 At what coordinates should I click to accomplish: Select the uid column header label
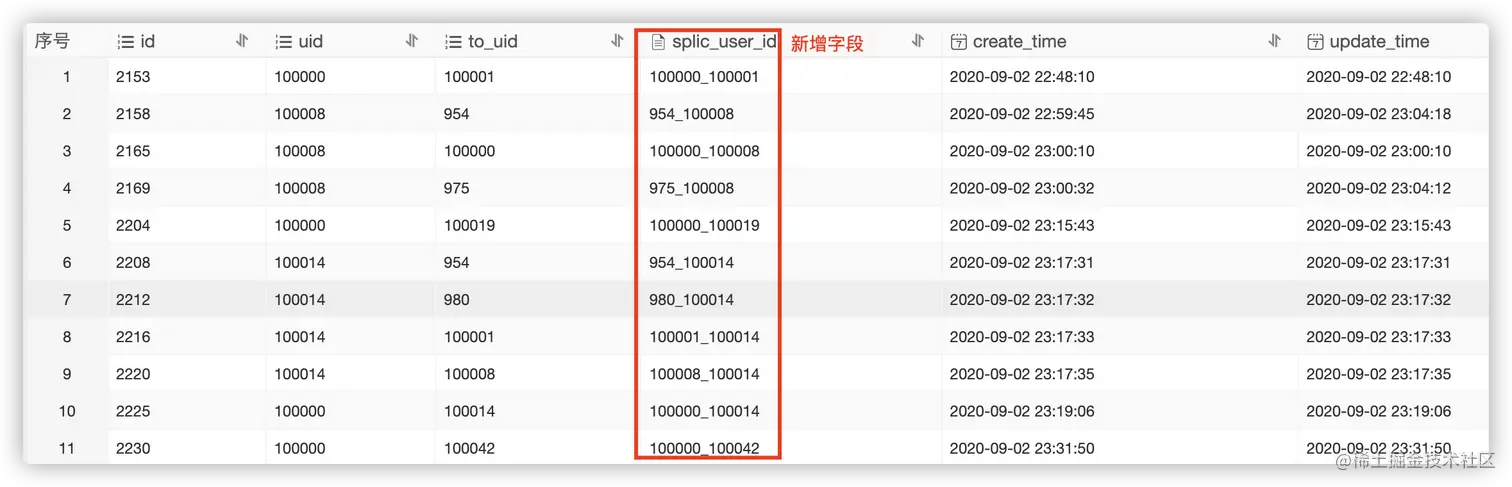coord(310,42)
